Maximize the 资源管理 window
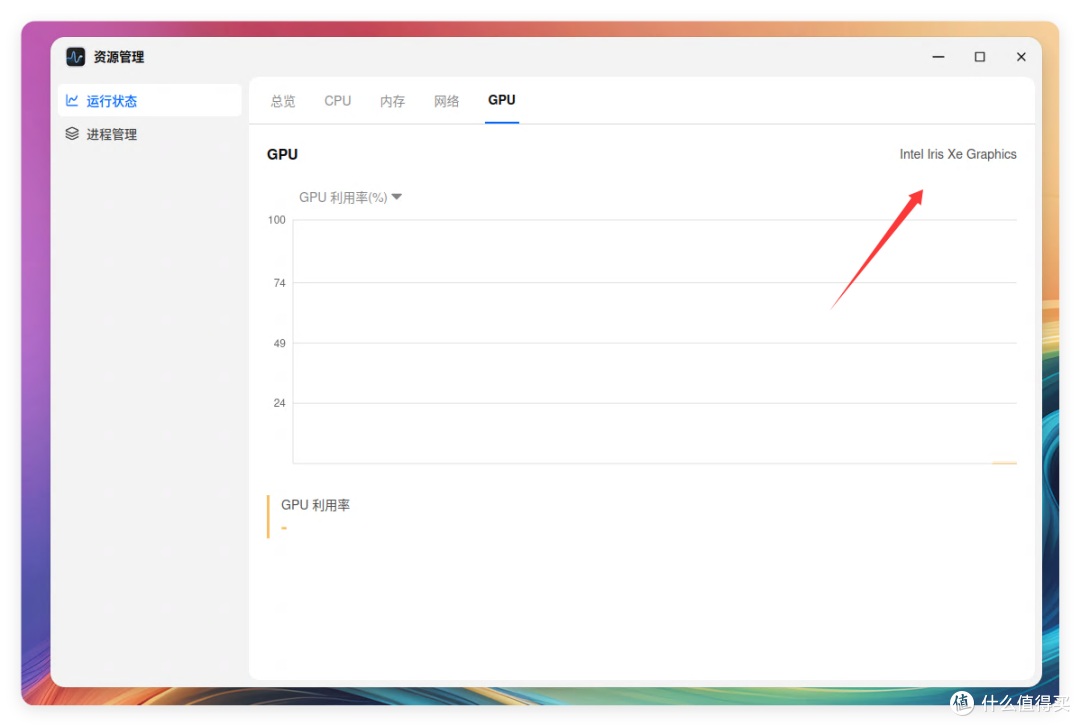 tap(979, 56)
